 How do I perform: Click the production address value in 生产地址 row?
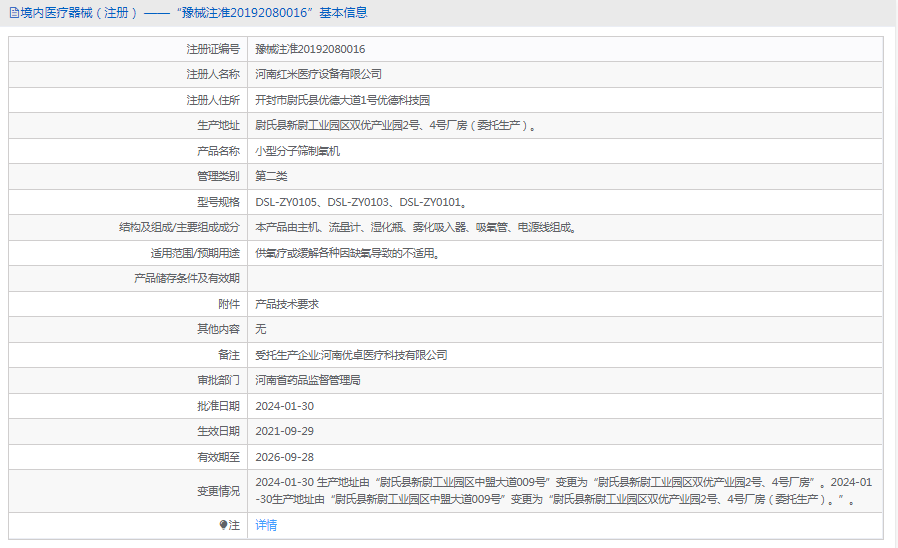pos(397,126)
